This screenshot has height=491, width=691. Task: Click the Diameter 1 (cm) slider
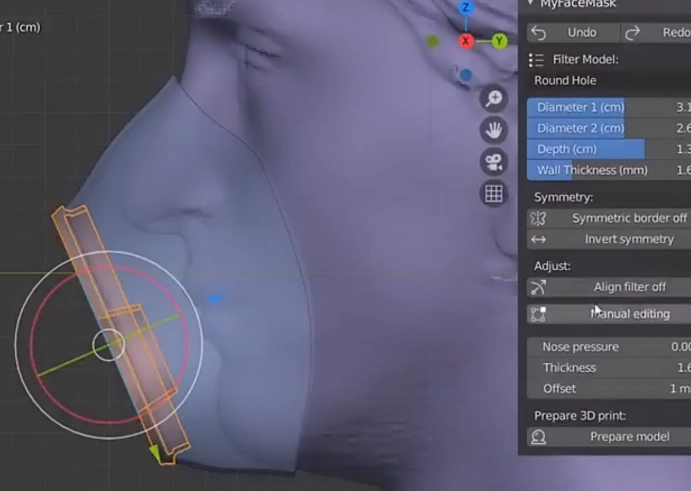(609, 107)
